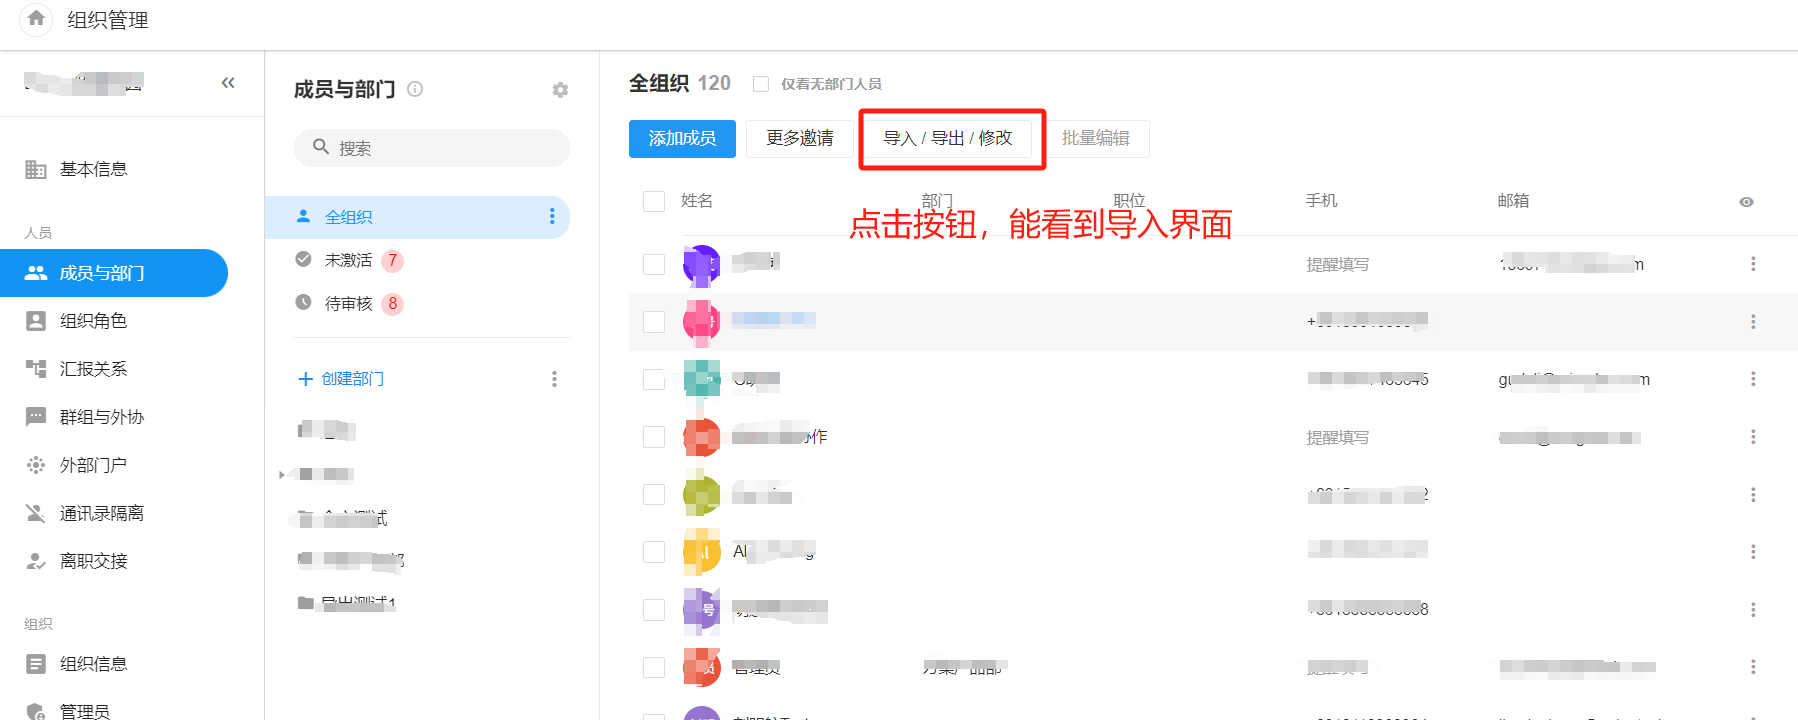1798x720 pixels.
Task: Tick the checkbox for the pink avatar row
Action: click(x=654, y=322)
